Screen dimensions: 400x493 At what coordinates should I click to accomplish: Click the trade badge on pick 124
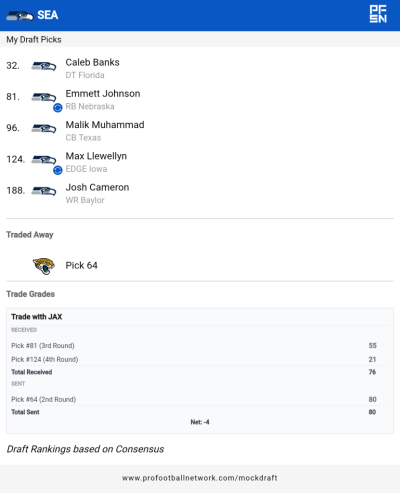tap(58, 170)
